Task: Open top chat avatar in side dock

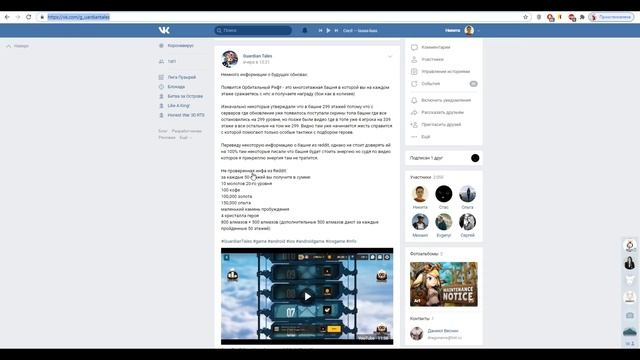Action: pos(630,246)
